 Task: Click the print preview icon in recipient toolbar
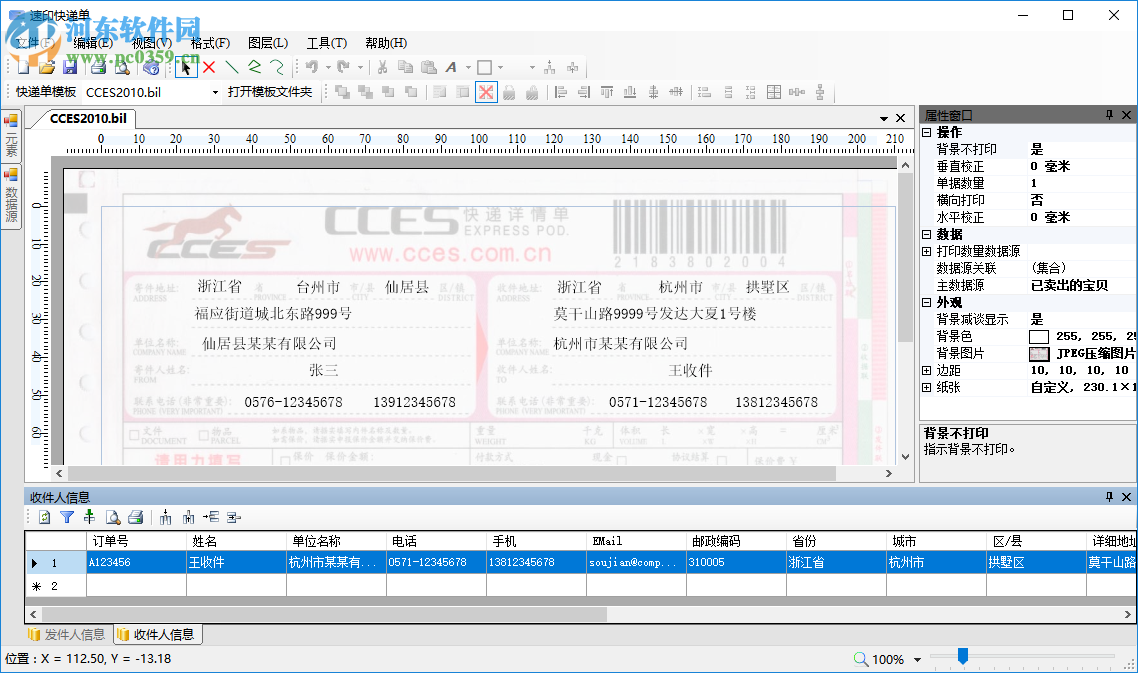click(x=112, y=517)
